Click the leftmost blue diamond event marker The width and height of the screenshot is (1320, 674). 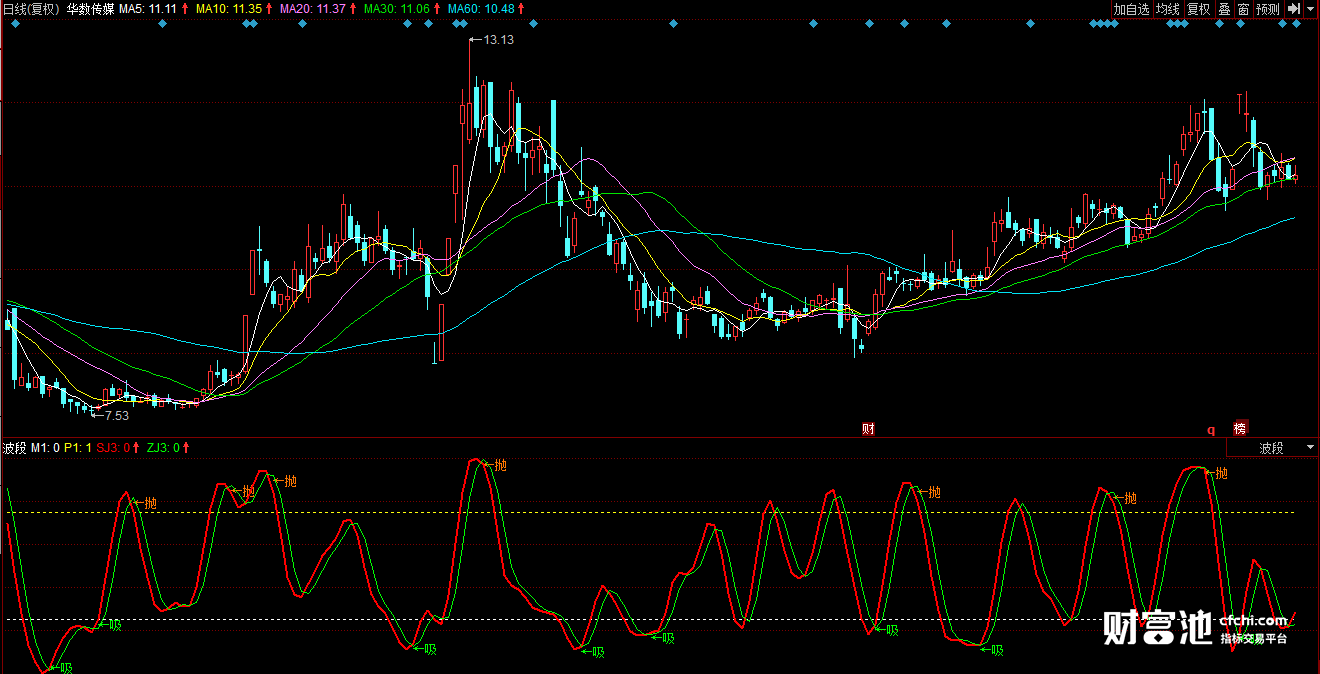(15, 23)
